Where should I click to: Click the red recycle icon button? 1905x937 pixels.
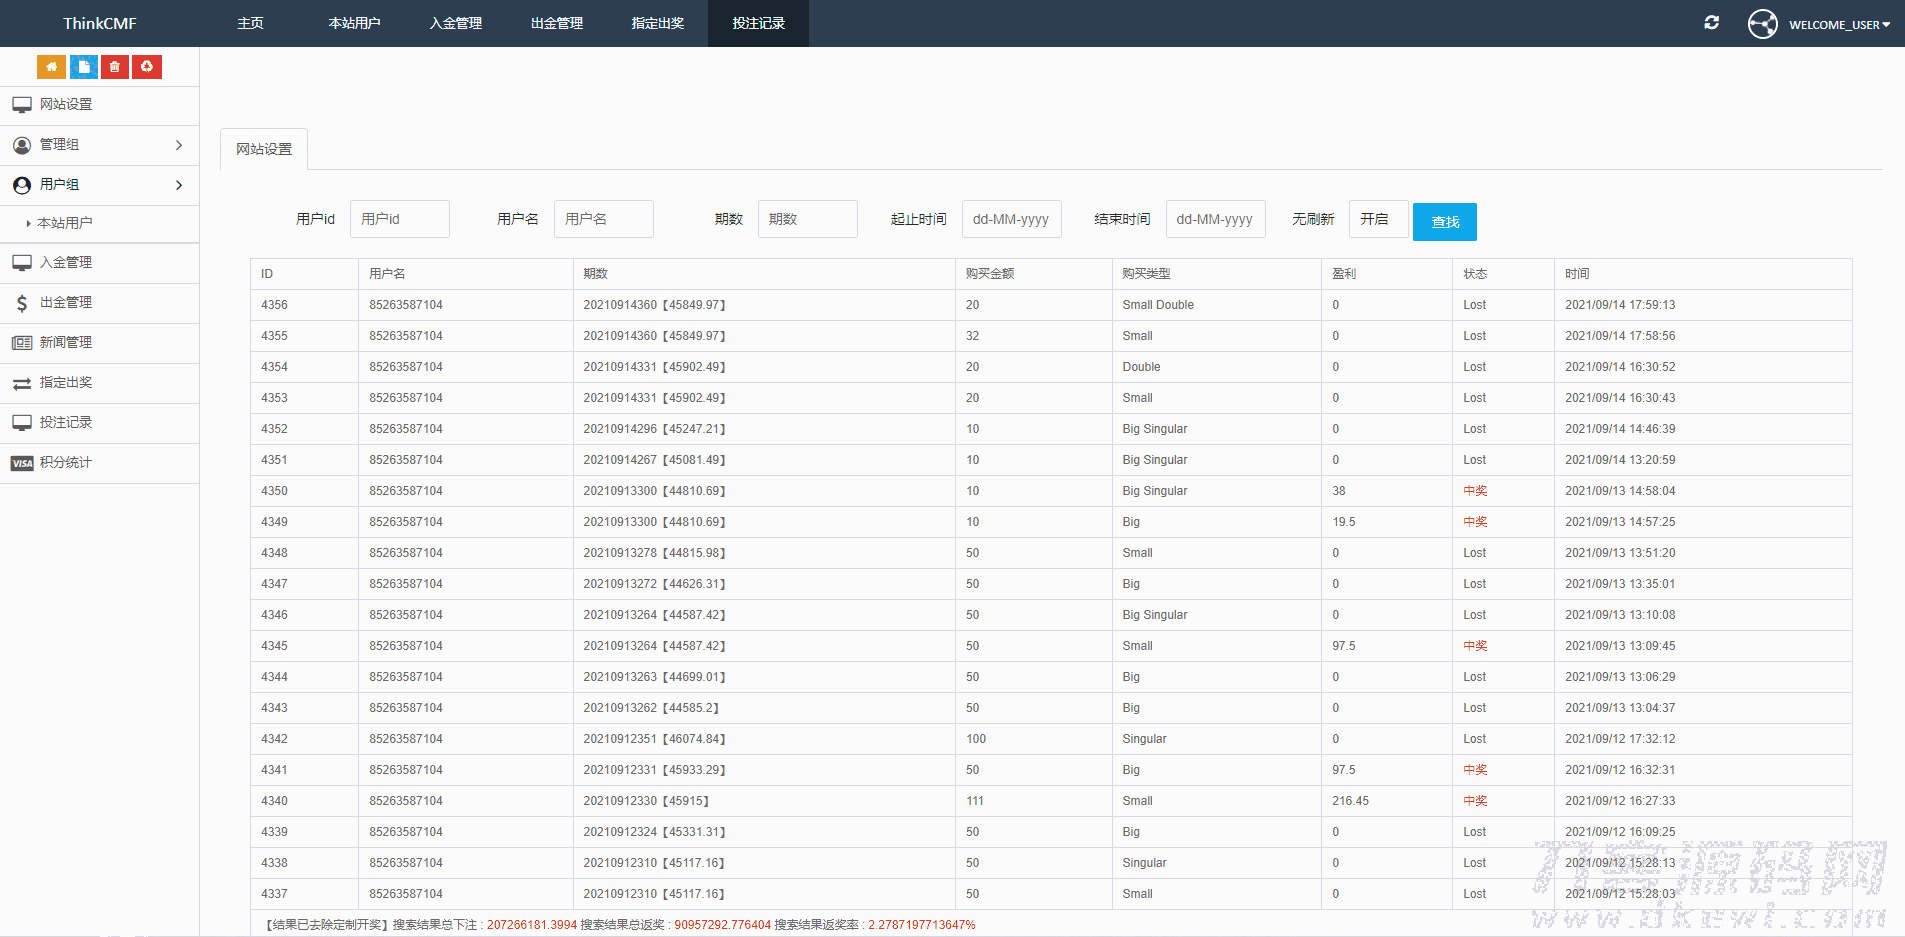[147, 67]
